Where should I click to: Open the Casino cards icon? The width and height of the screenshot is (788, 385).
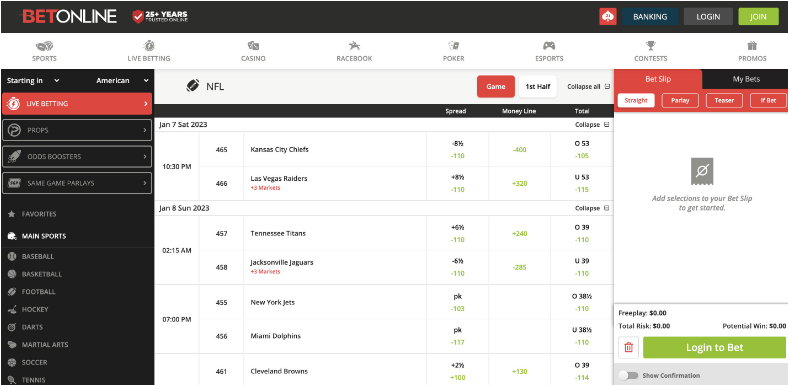[253, 46]
